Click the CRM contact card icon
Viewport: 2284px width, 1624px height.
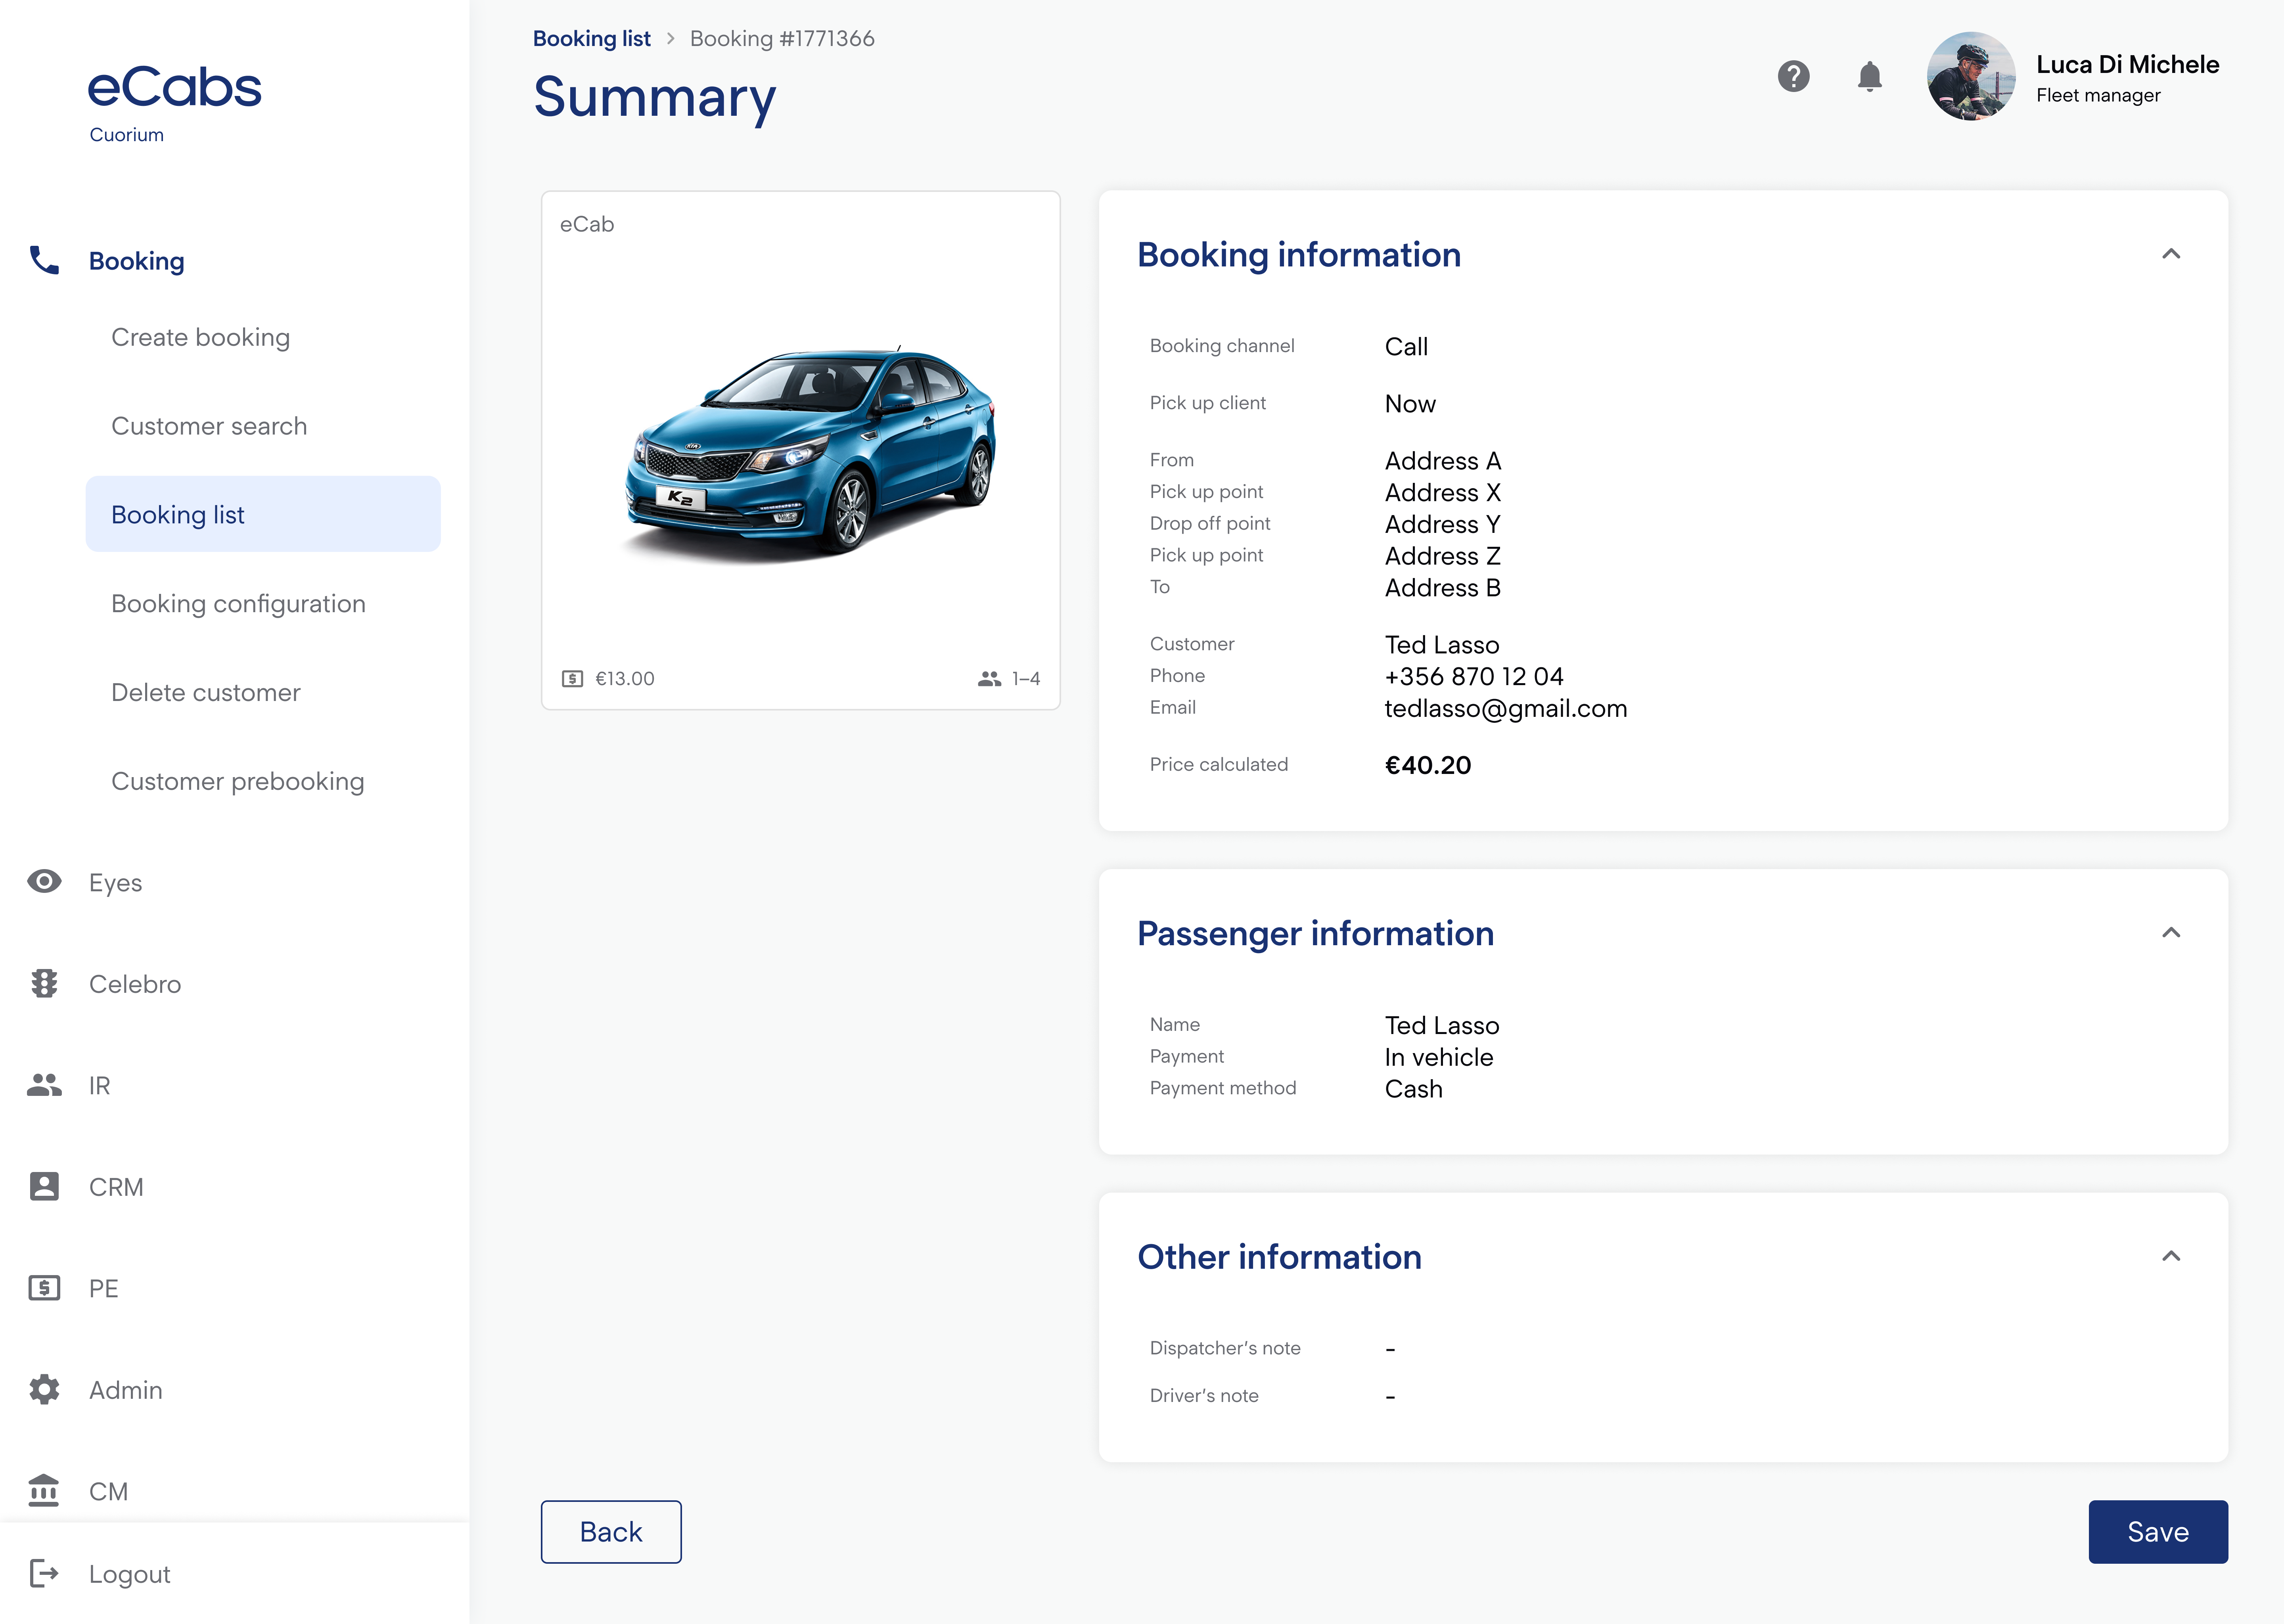[x=44, y=1186]
